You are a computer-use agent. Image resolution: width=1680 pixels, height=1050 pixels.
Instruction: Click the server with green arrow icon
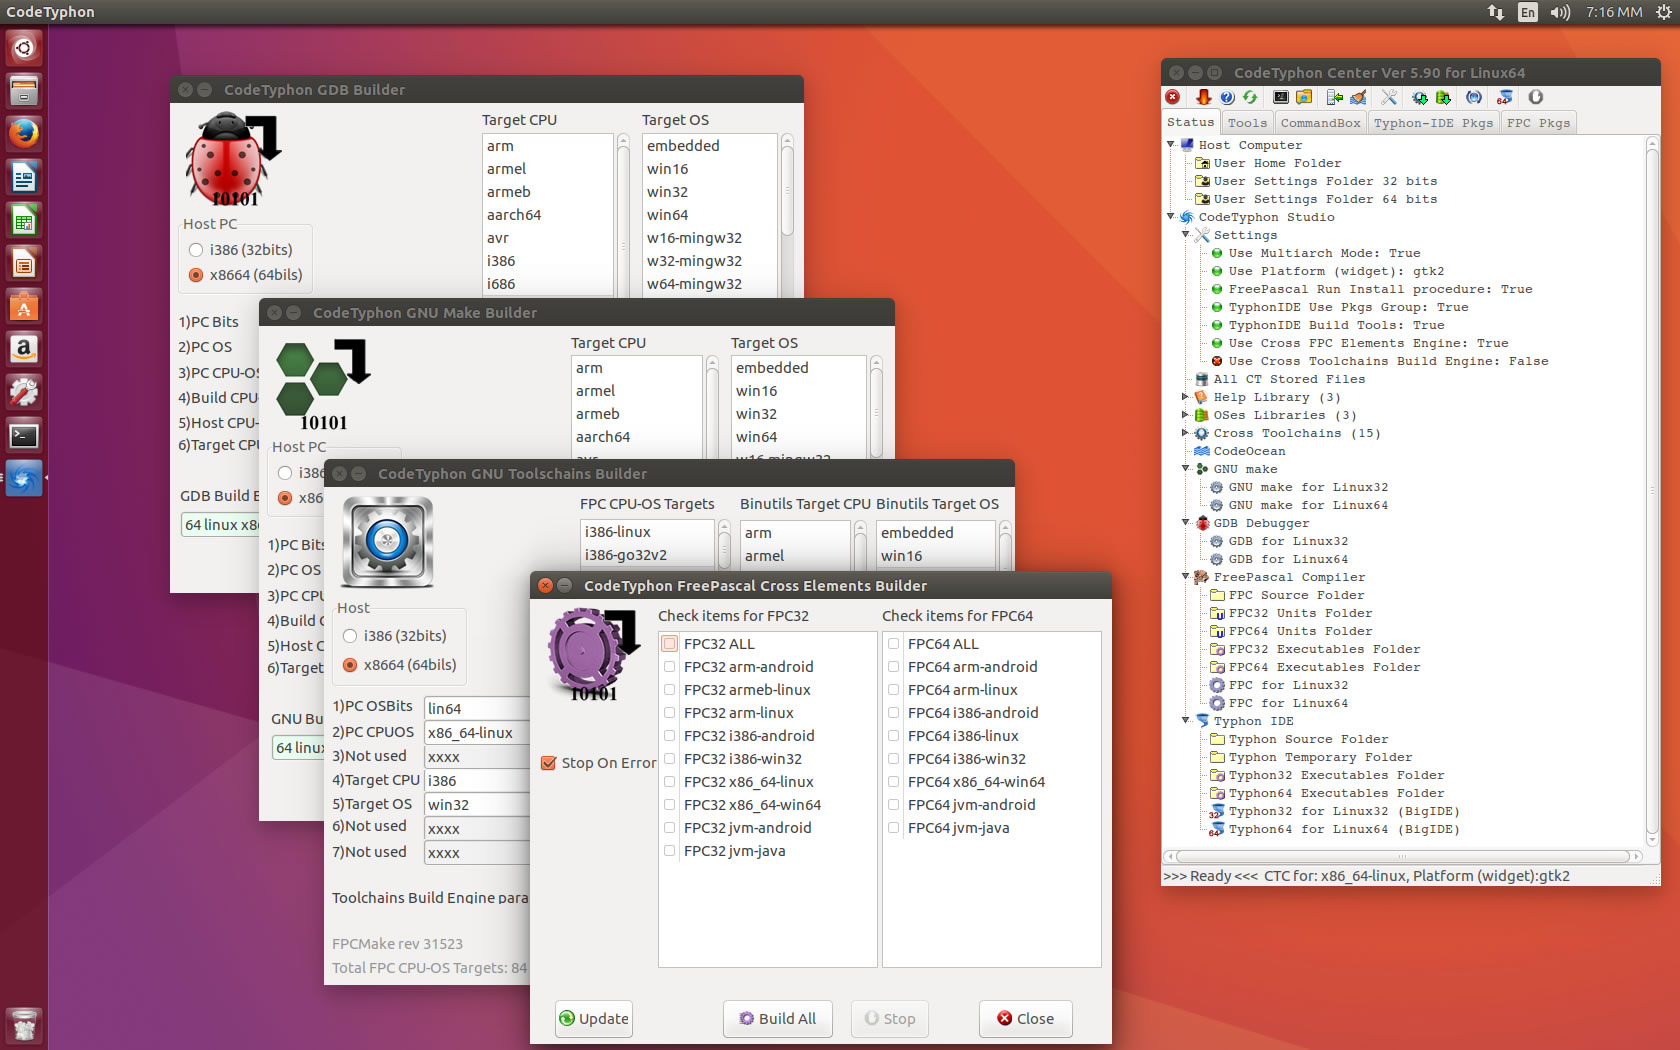click(x=1334, y=97)
